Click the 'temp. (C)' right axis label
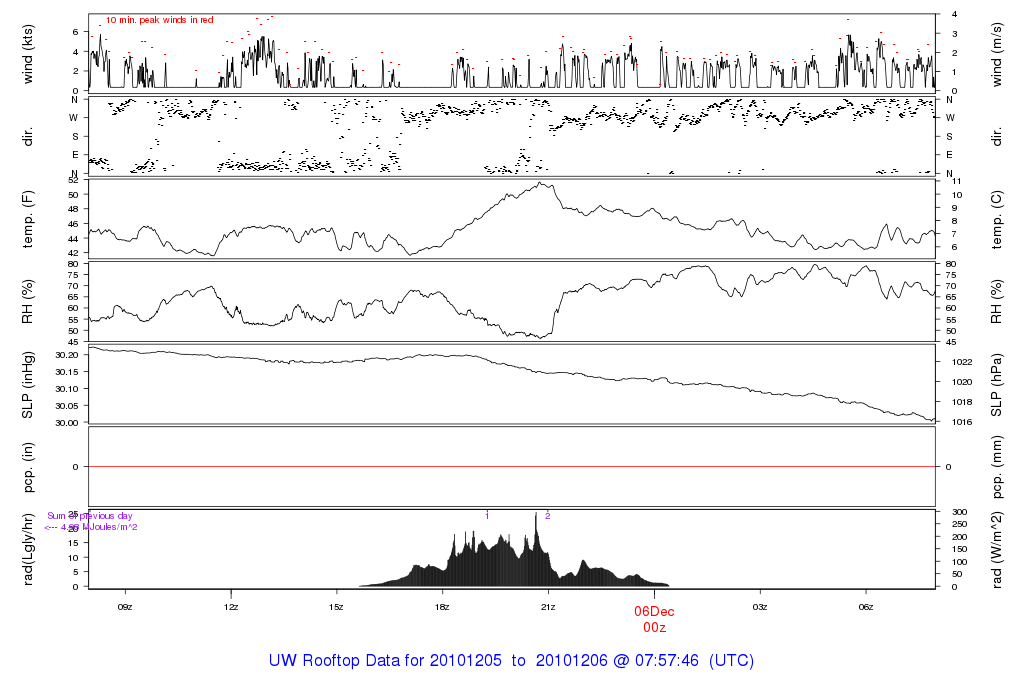This screenshot has height=700, width=1024. (x=996, y=219)
